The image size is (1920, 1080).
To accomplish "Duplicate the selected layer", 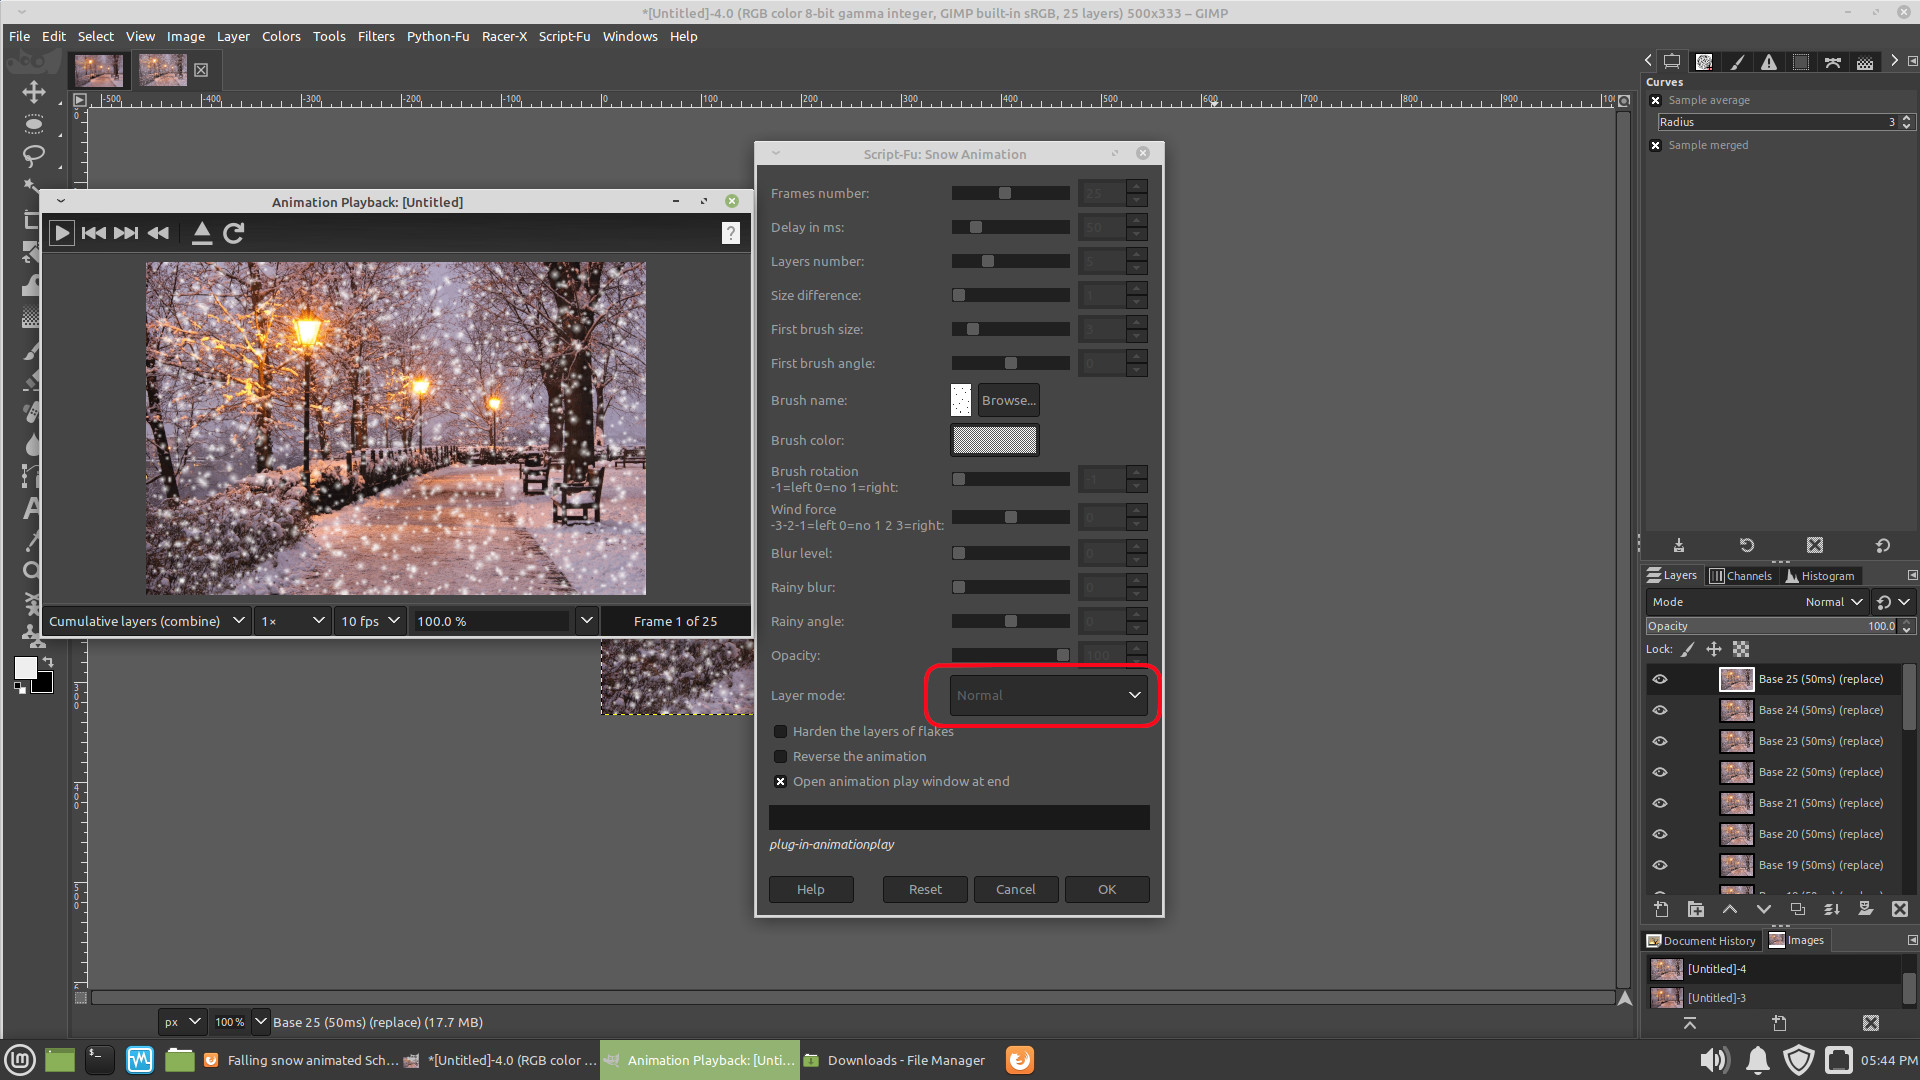I will [x=1798, y=909].
